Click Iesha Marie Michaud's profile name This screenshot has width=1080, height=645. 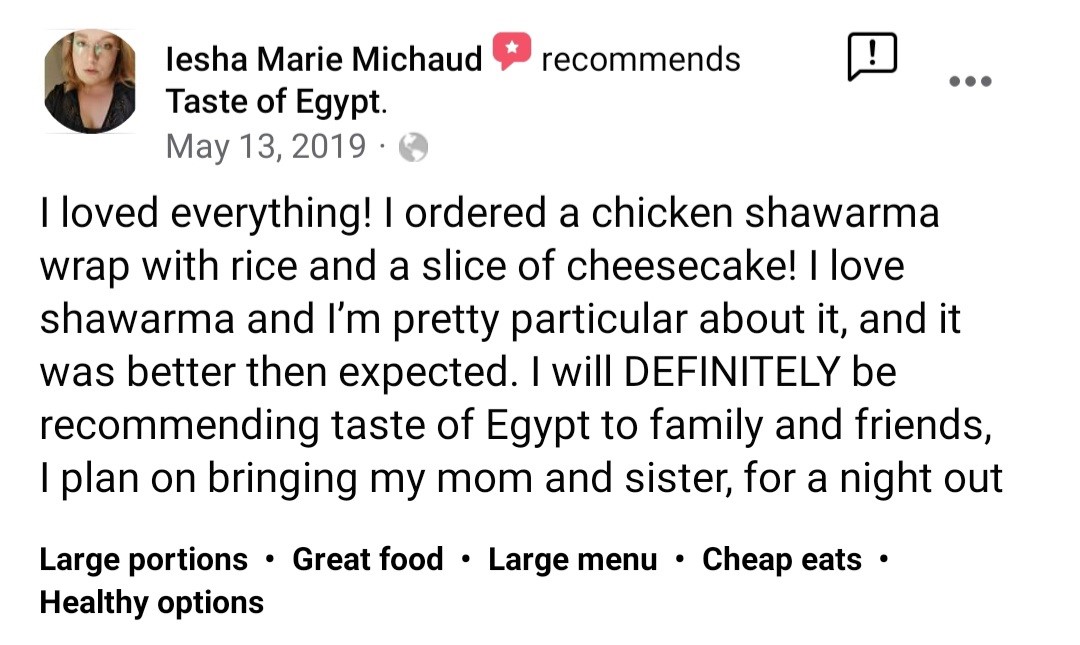tap(324, 58)
